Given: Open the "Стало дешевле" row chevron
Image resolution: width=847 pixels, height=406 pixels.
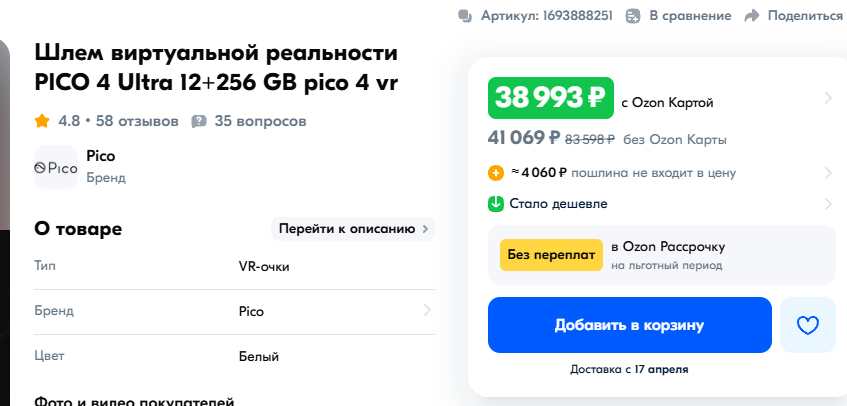Looking at the screenshot, I should point(828,204).
